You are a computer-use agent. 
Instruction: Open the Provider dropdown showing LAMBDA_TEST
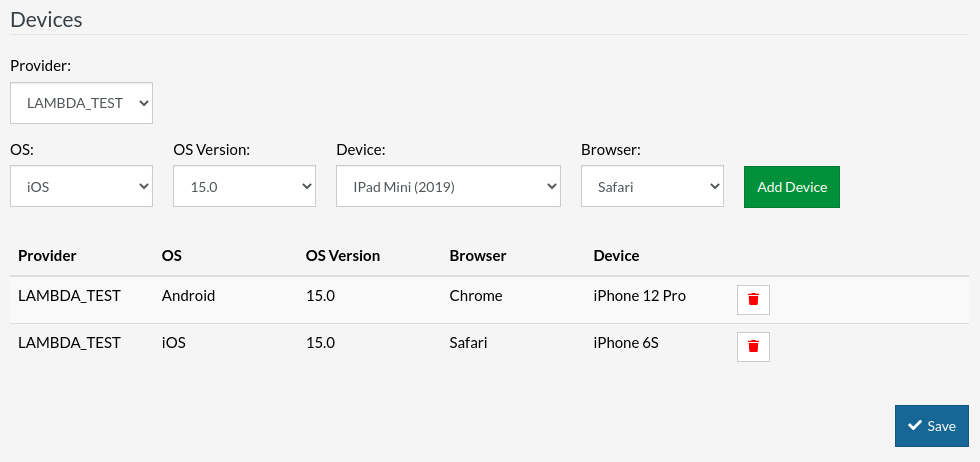tap(81, 103)
